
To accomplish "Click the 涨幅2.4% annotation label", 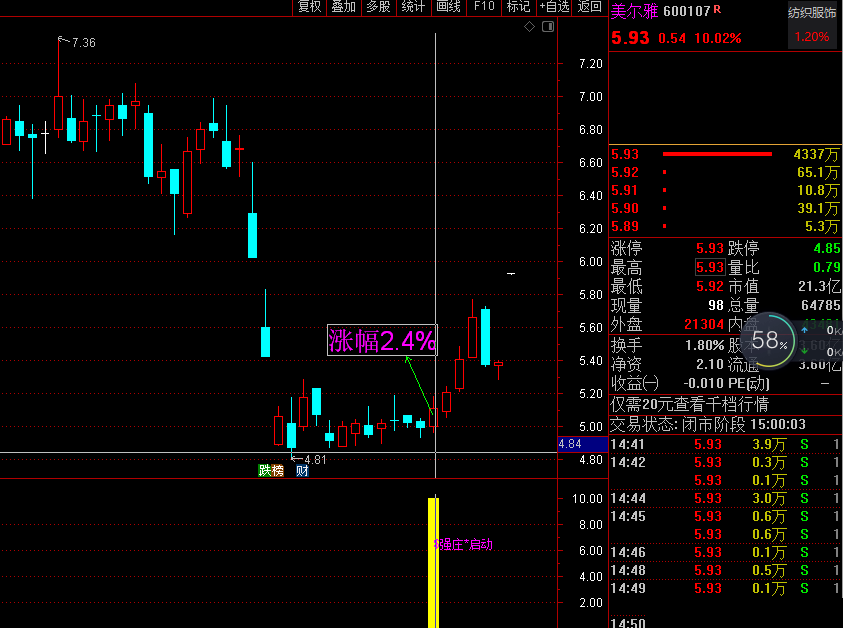I will point(382,340).
